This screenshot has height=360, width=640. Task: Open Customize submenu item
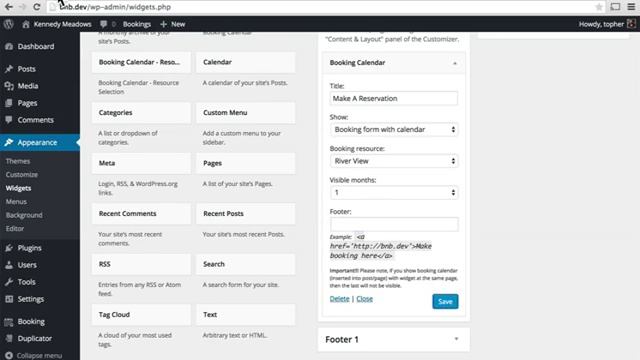pos(22,175)
